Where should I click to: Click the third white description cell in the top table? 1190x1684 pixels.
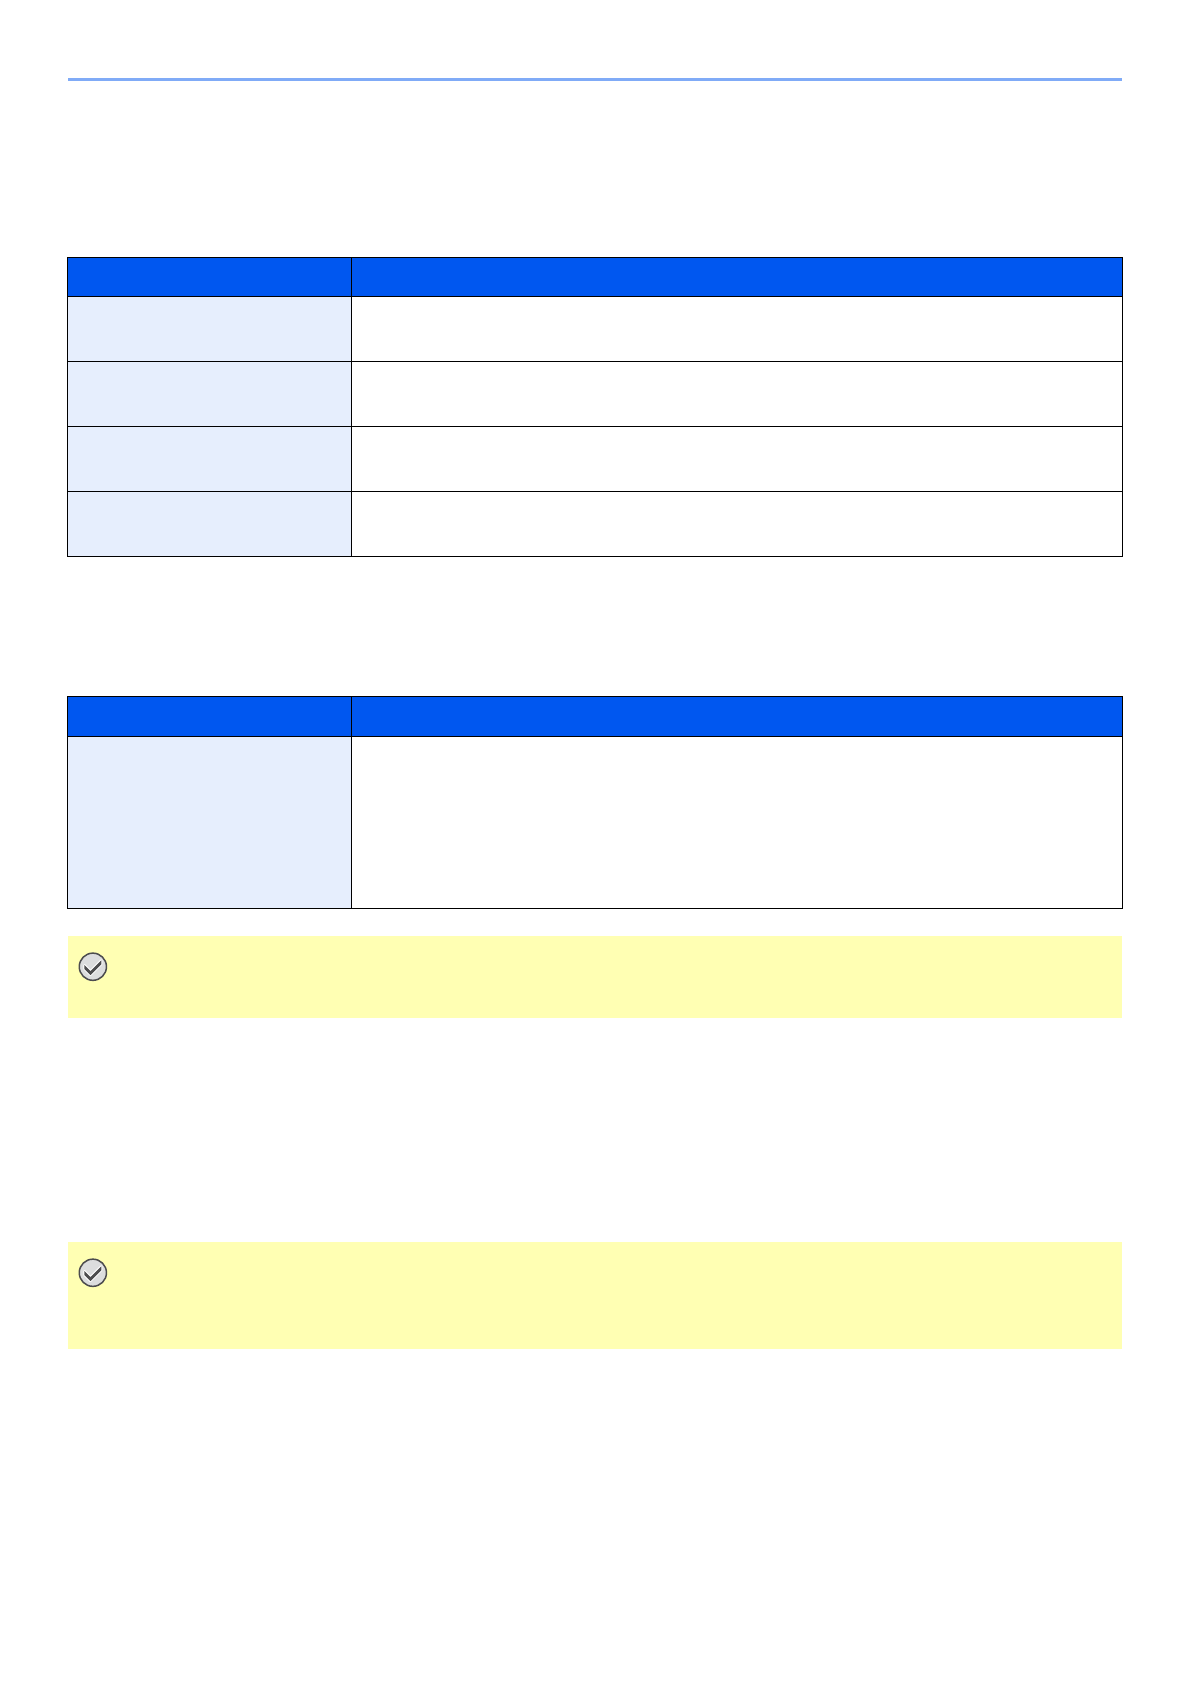click(x=736, y=459)
